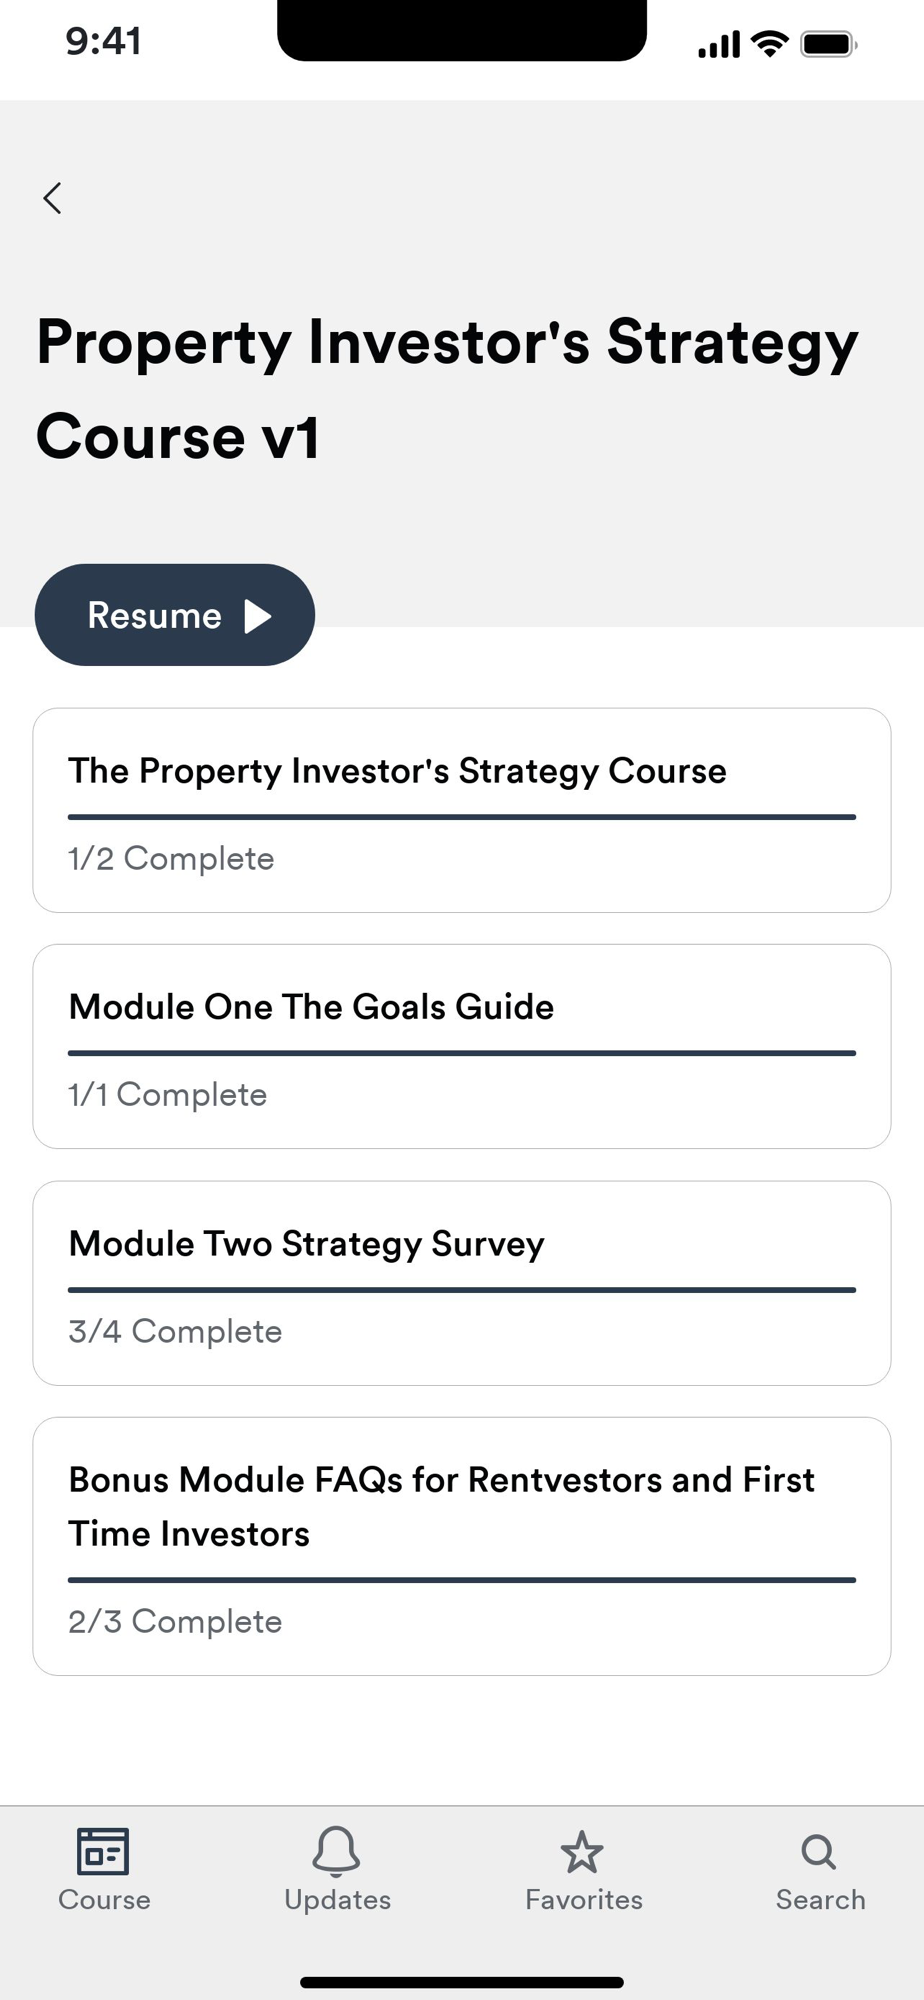Screen dimensions: 924x2000
Task: Tap the Search magnifier icon
Action: (819, 1852)
